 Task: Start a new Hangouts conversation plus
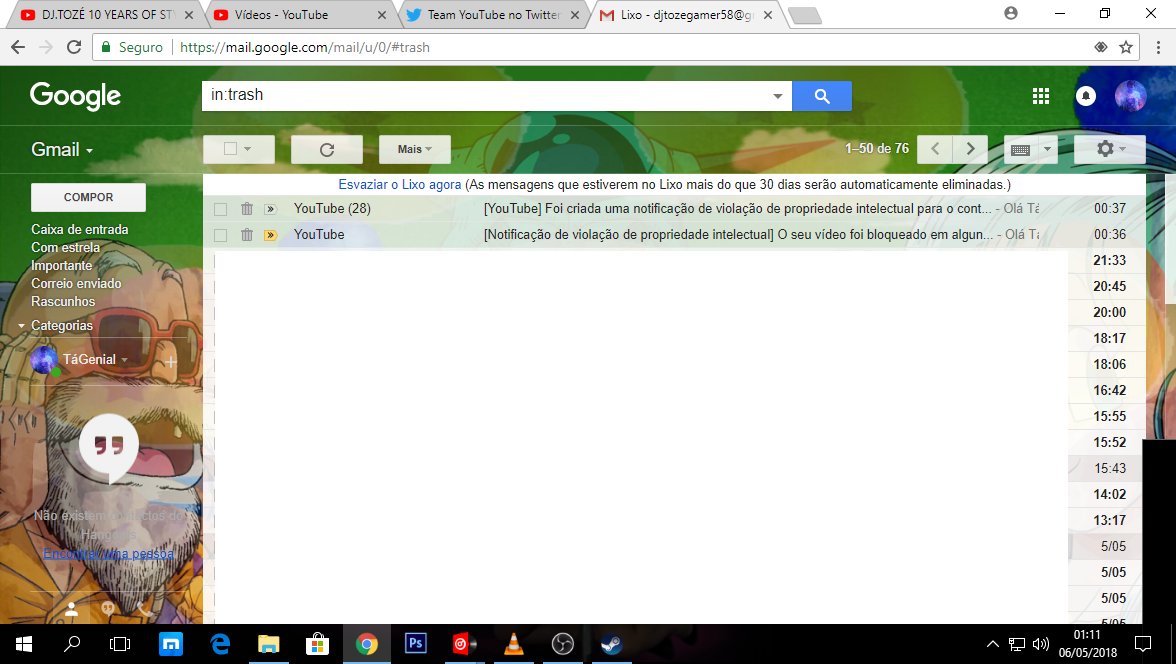pyautogui.click(x=171, y=362)
